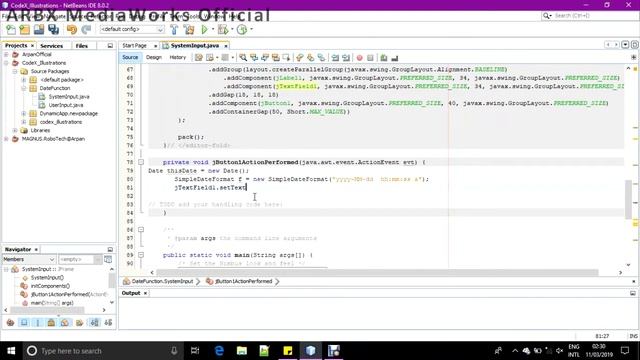Toggle Highlight Search in editor toolbar
640x360 pixels.
[276, 58]
